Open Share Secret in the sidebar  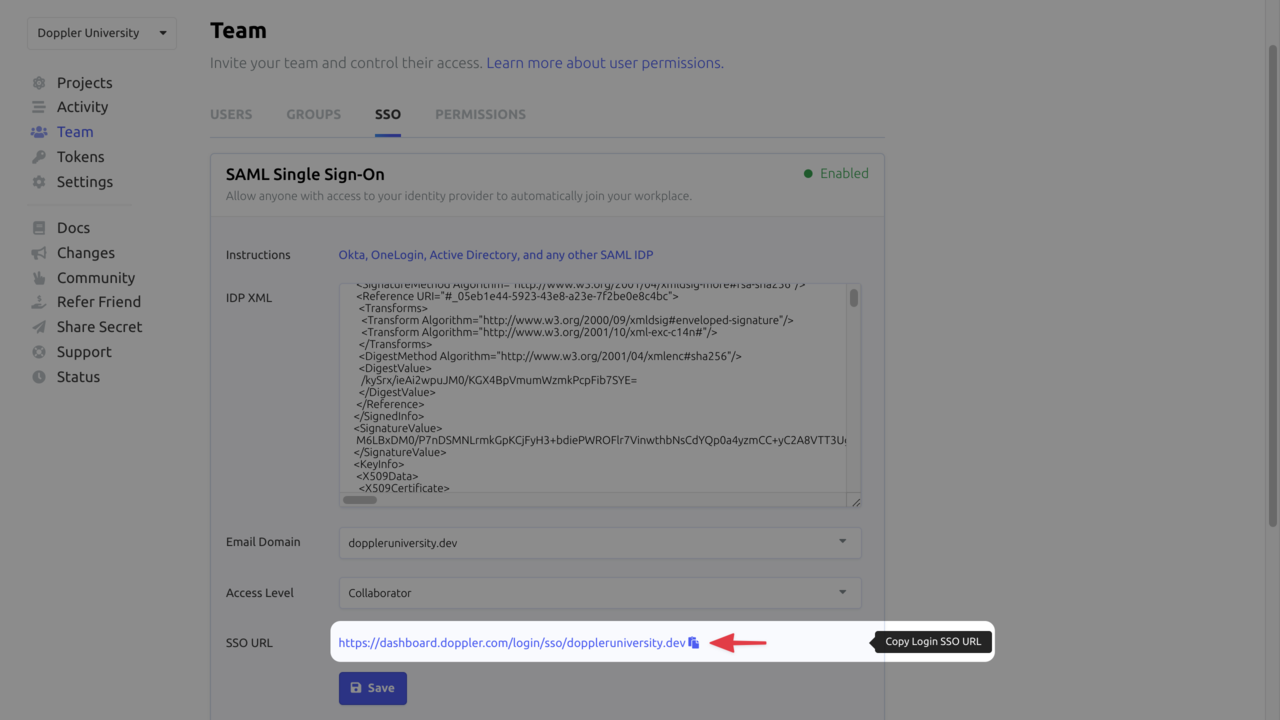tap(99, 327)
